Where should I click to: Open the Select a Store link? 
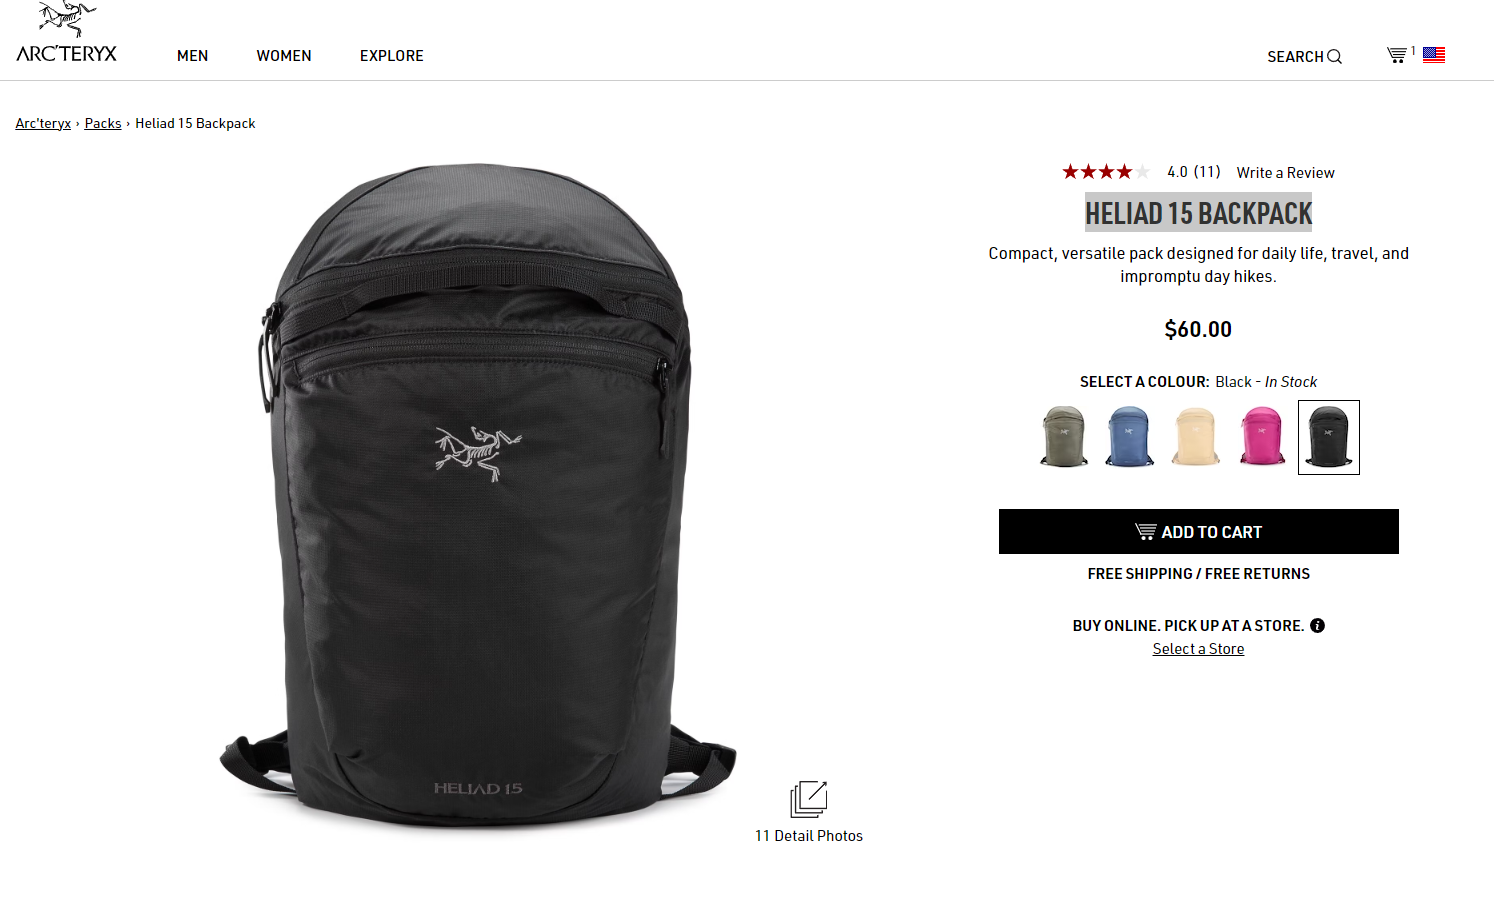[x=1198, y=649]
